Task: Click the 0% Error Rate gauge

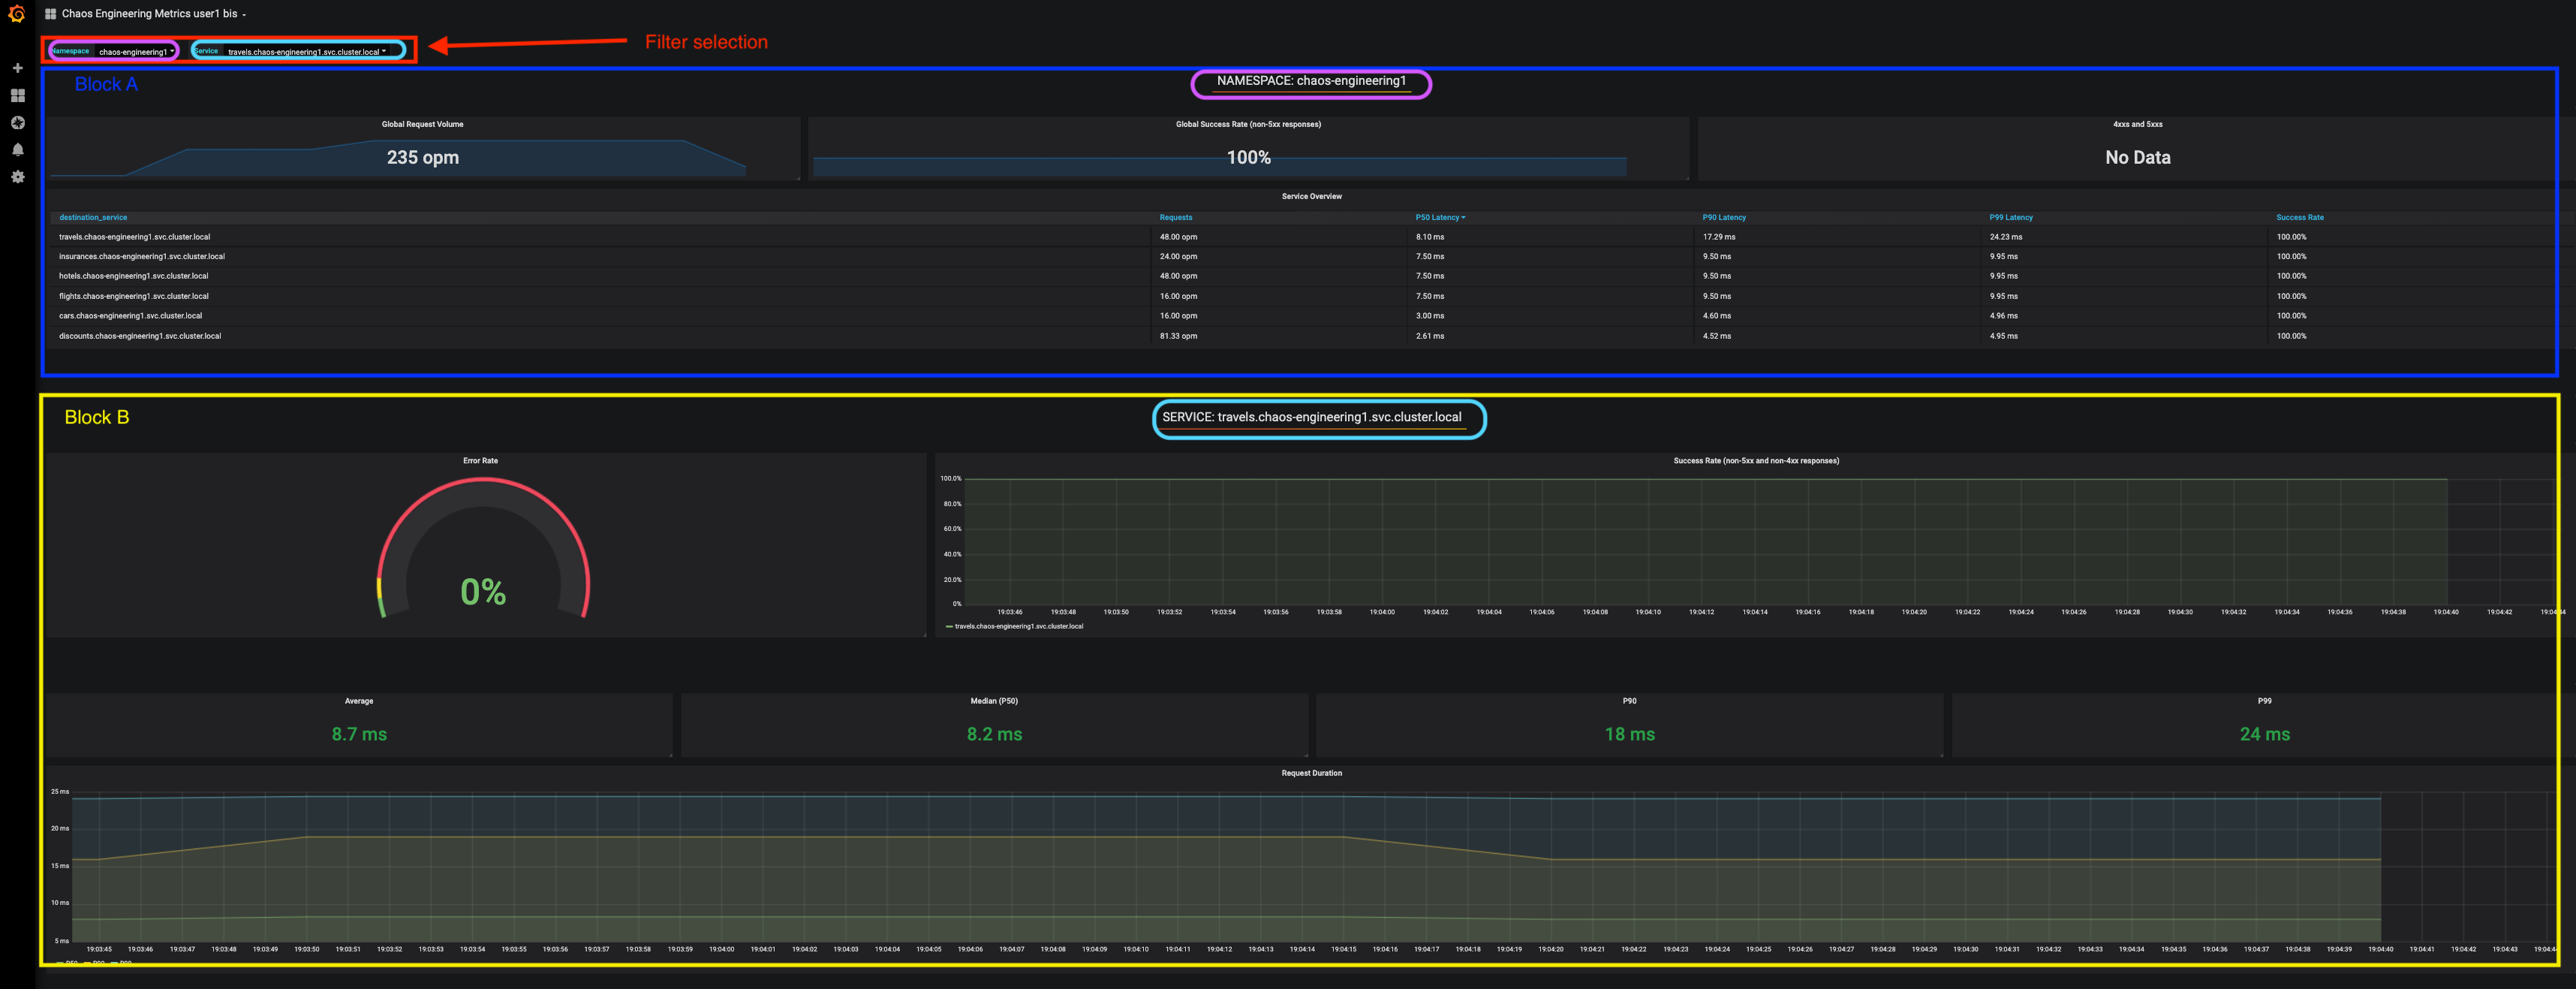Action: (483, 548)
